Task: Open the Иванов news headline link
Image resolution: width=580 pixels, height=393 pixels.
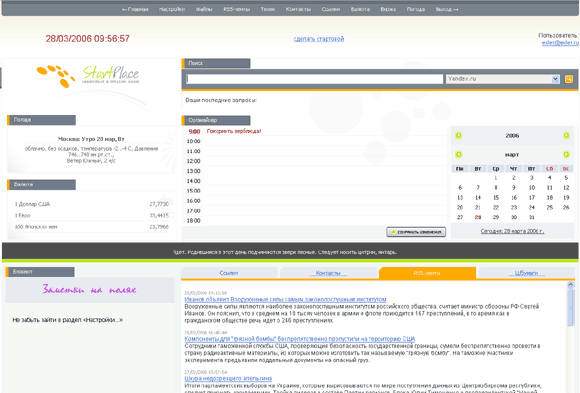Action: (x=285, y=299)
